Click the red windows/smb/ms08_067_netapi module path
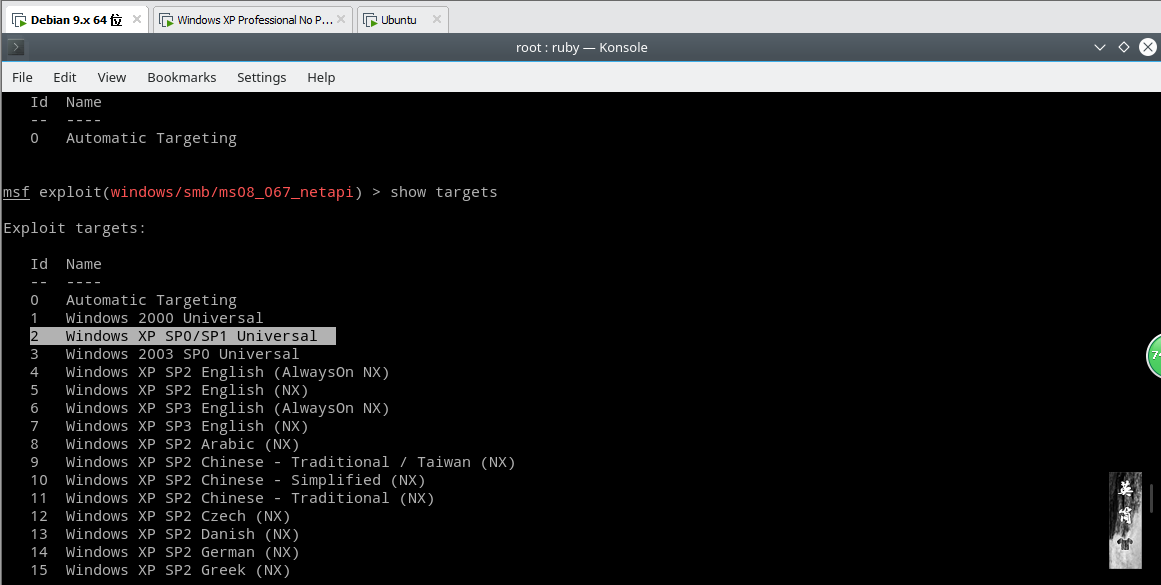1161x585 pixels. [x=232, y=193]
